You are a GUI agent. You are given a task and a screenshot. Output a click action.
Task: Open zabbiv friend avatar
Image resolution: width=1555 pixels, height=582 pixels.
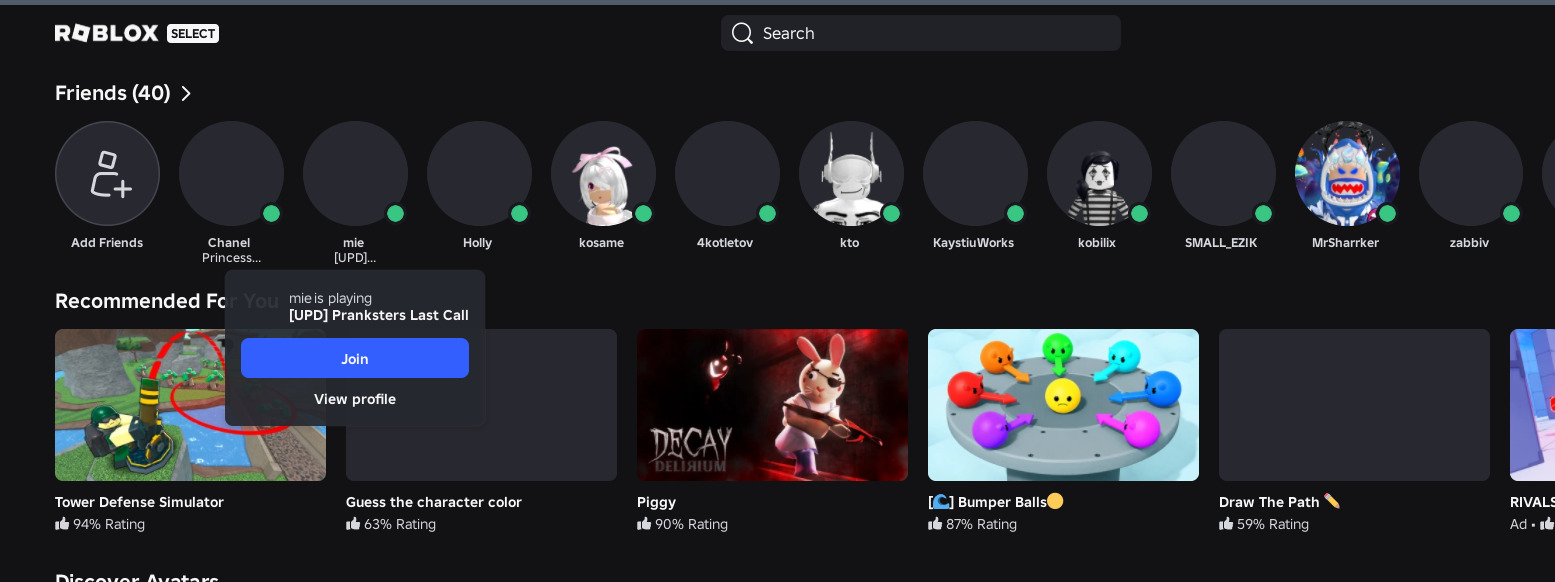[x=1471, y=174]
